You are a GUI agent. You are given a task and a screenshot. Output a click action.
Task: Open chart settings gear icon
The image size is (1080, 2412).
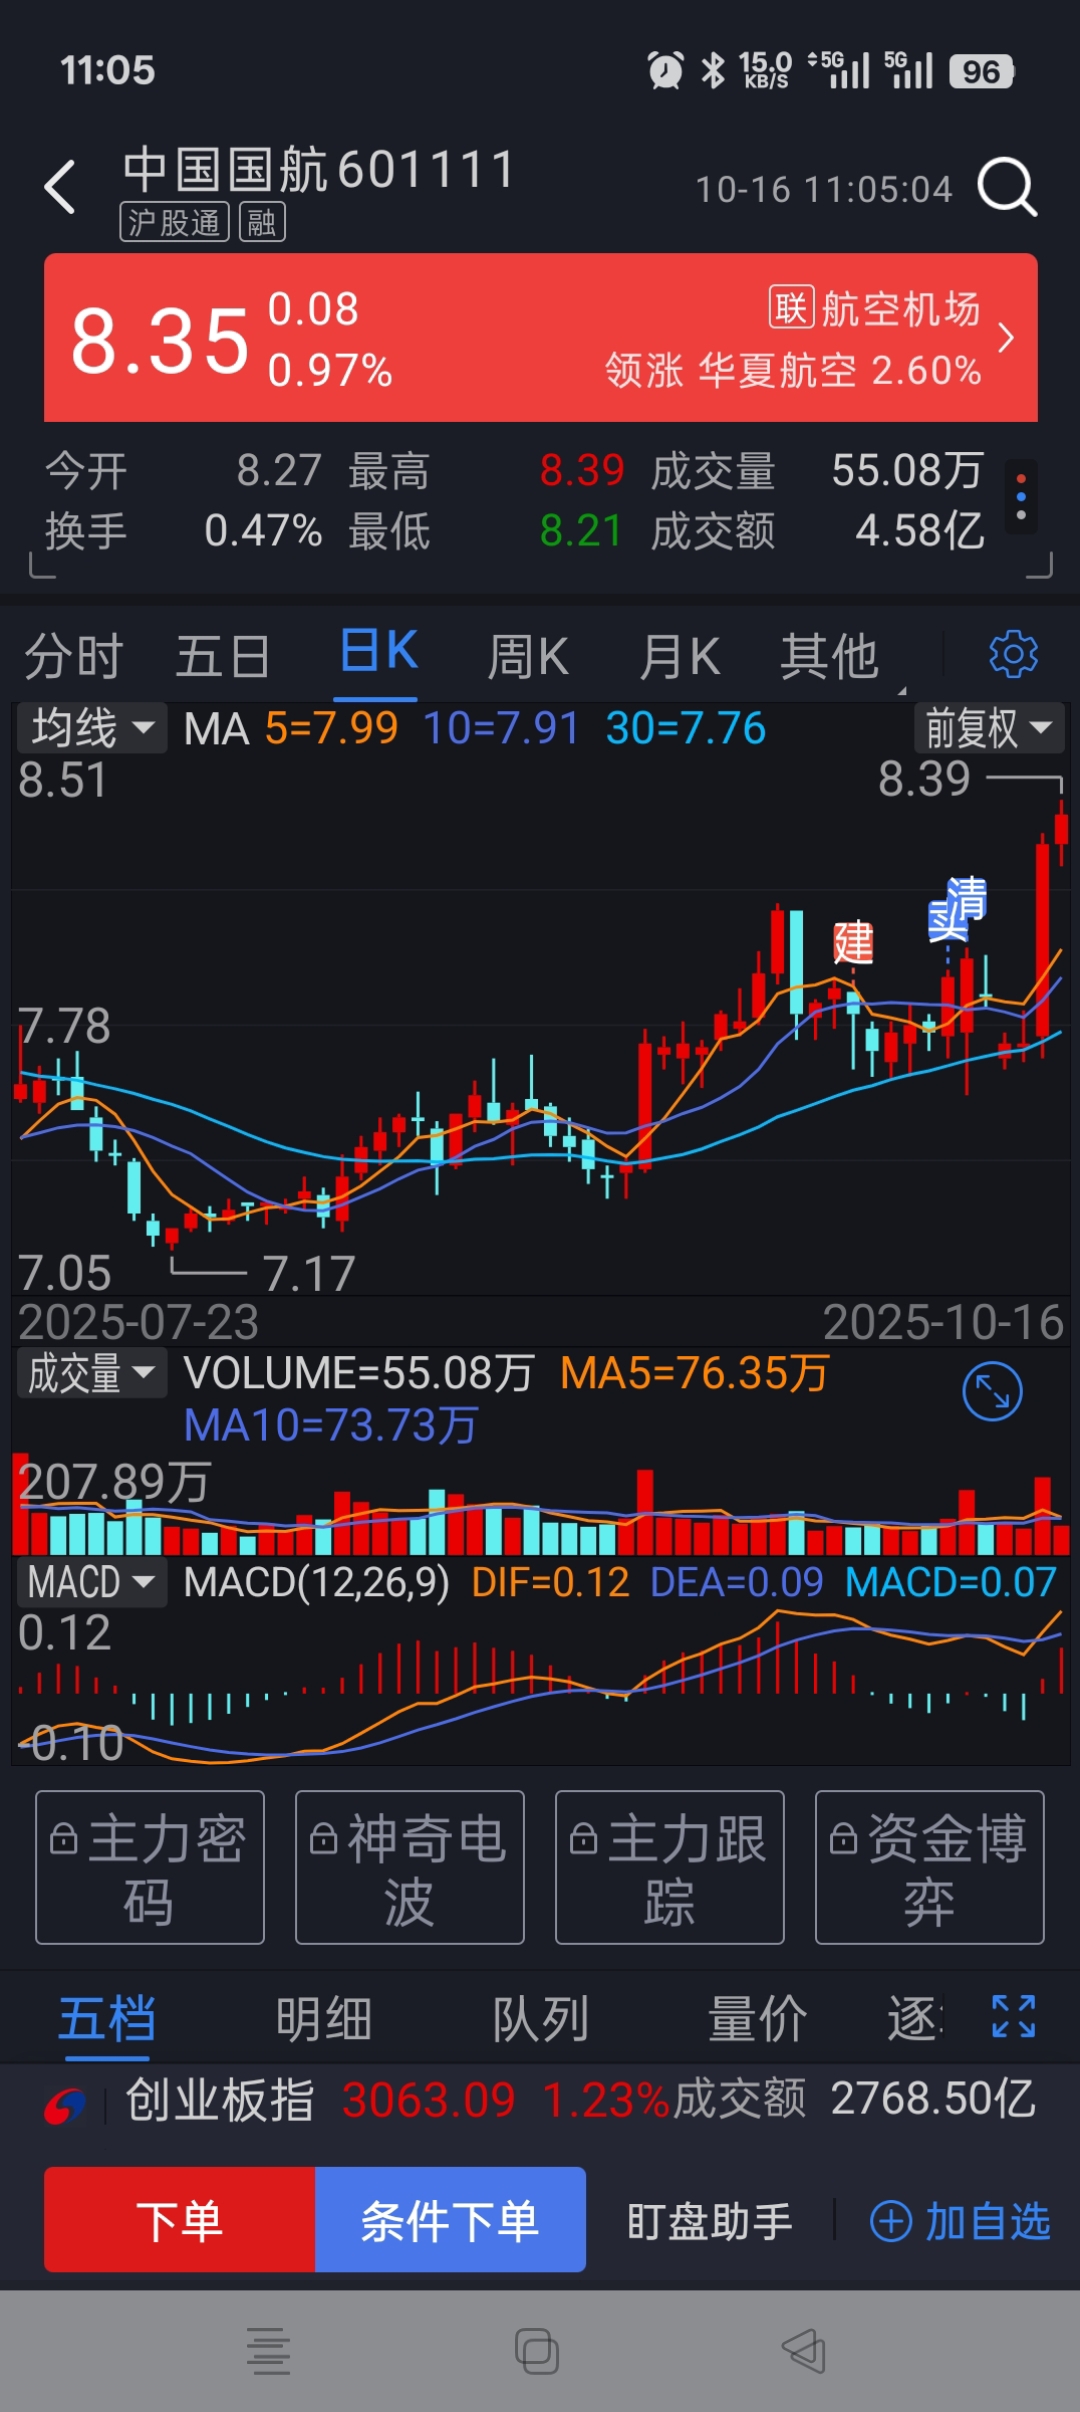click(x=1013, y=655)
